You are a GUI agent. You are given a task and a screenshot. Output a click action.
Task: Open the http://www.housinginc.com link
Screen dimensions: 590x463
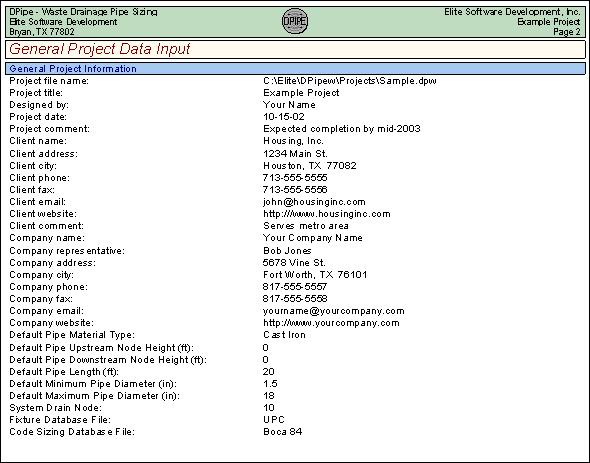click(x=327, y=214)
